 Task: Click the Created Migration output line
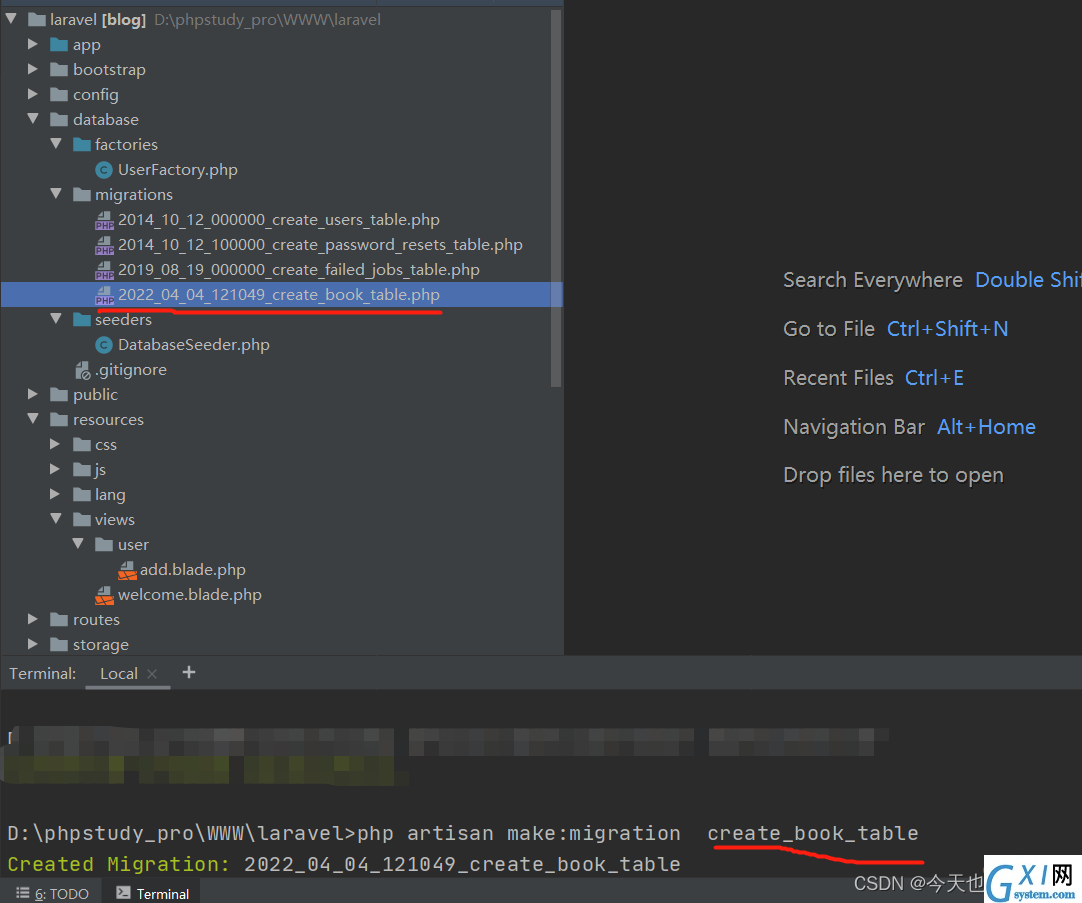[x=344, y=864]
